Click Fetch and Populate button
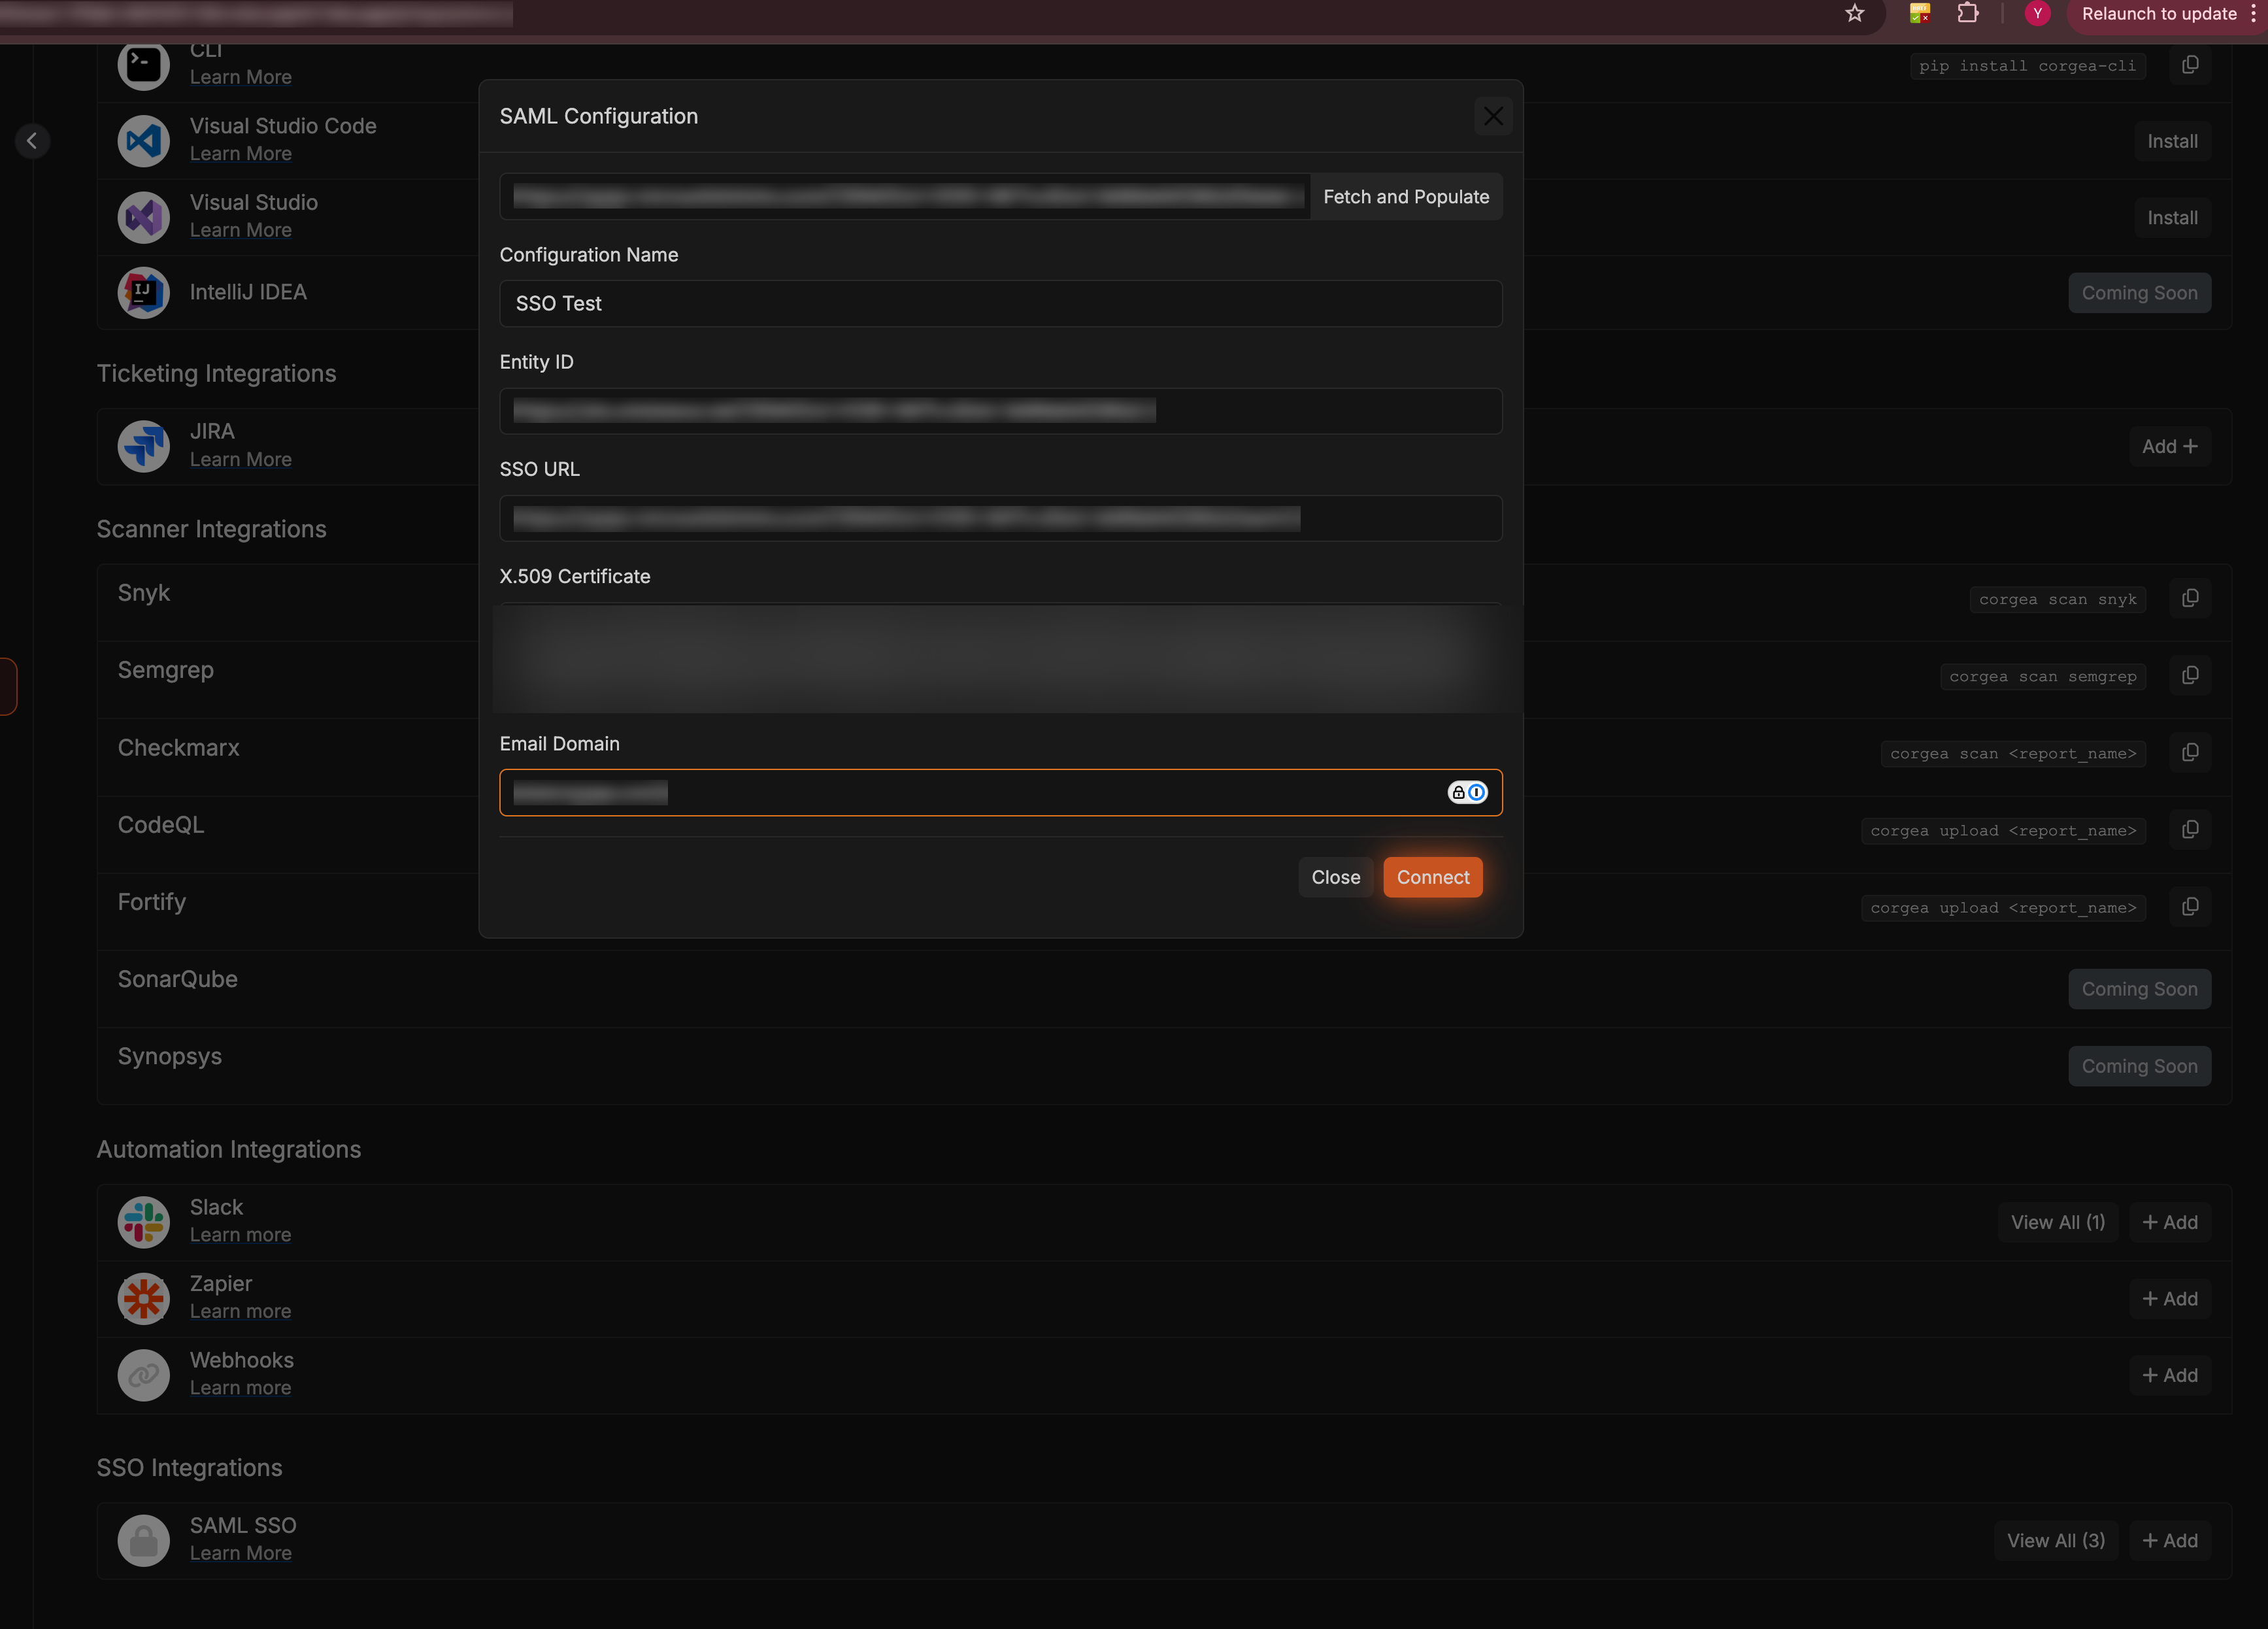Image resolution: width=2268 pixels, height=1629 pixels. 1406,197
